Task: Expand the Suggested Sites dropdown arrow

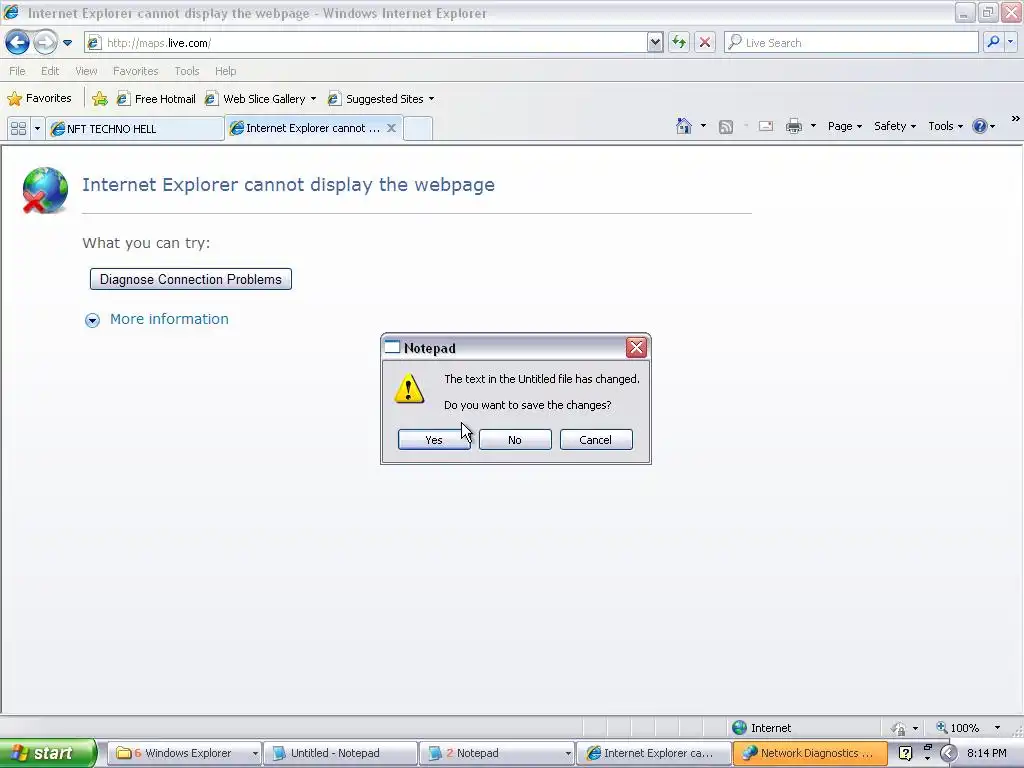Action: [431, 99]
